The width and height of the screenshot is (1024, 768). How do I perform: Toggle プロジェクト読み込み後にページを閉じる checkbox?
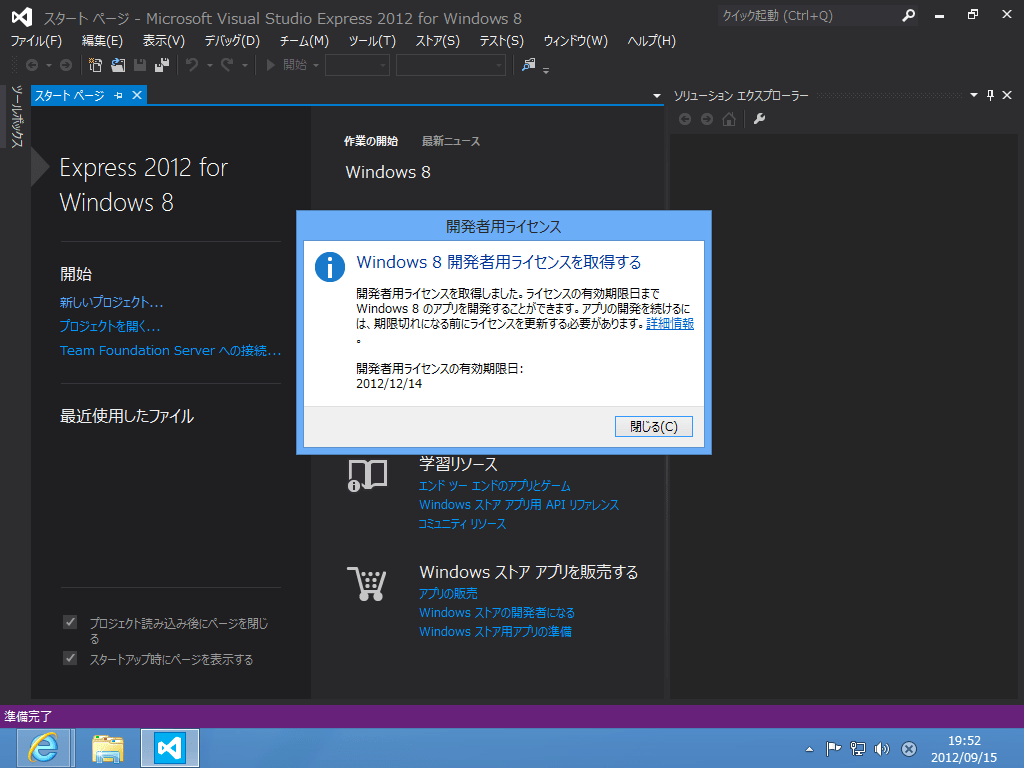pos(70,622)
